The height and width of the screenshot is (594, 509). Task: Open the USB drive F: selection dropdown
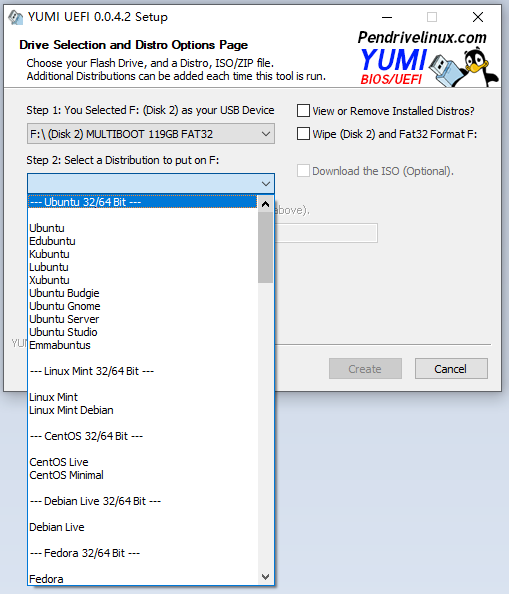click(x=151, y=134)
